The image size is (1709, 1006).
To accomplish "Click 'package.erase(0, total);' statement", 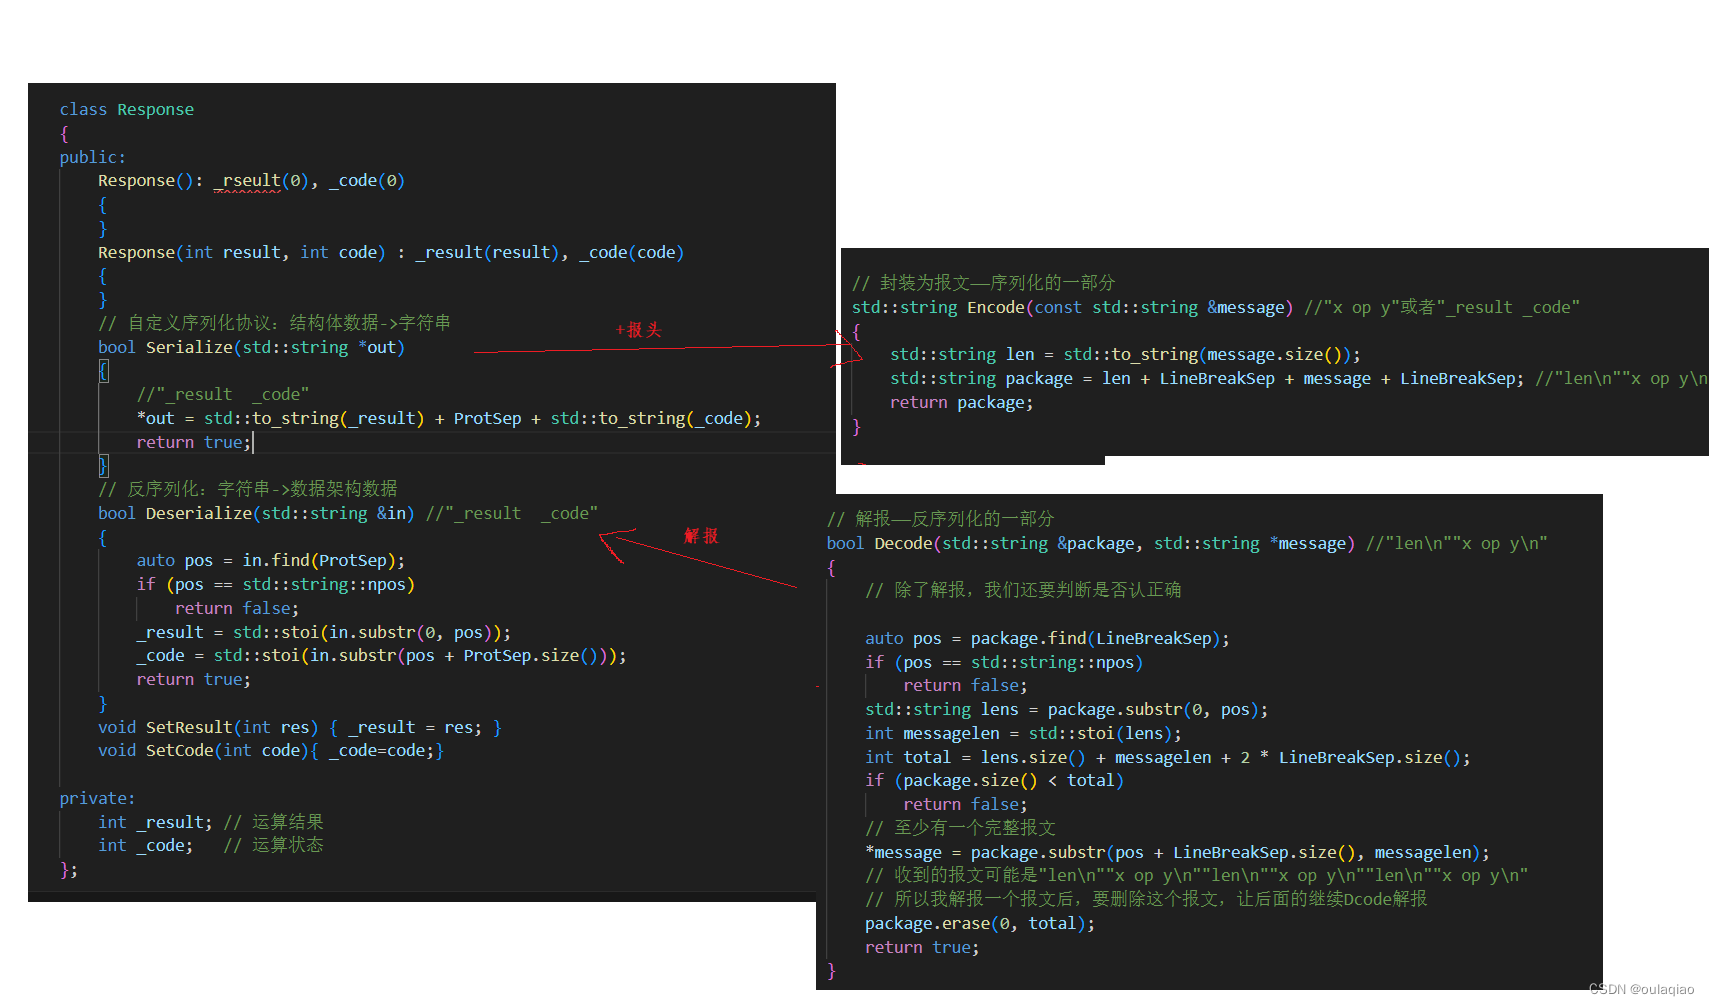I will click(979, 923).
